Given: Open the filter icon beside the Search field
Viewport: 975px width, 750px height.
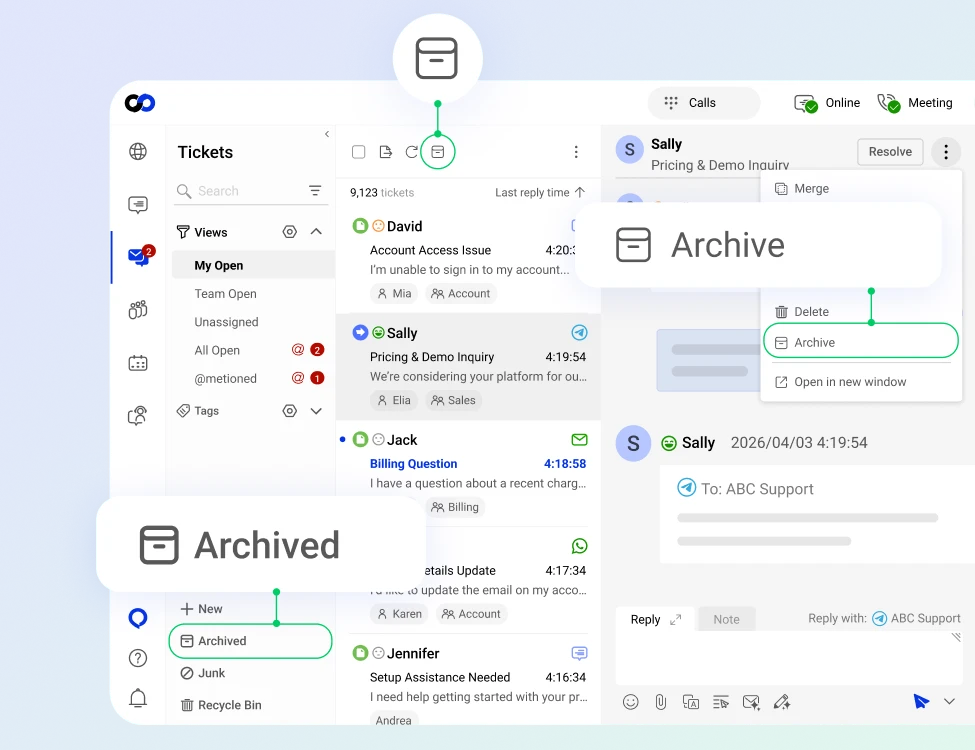Looking at the screenshot, I should [x=315, y=190].
